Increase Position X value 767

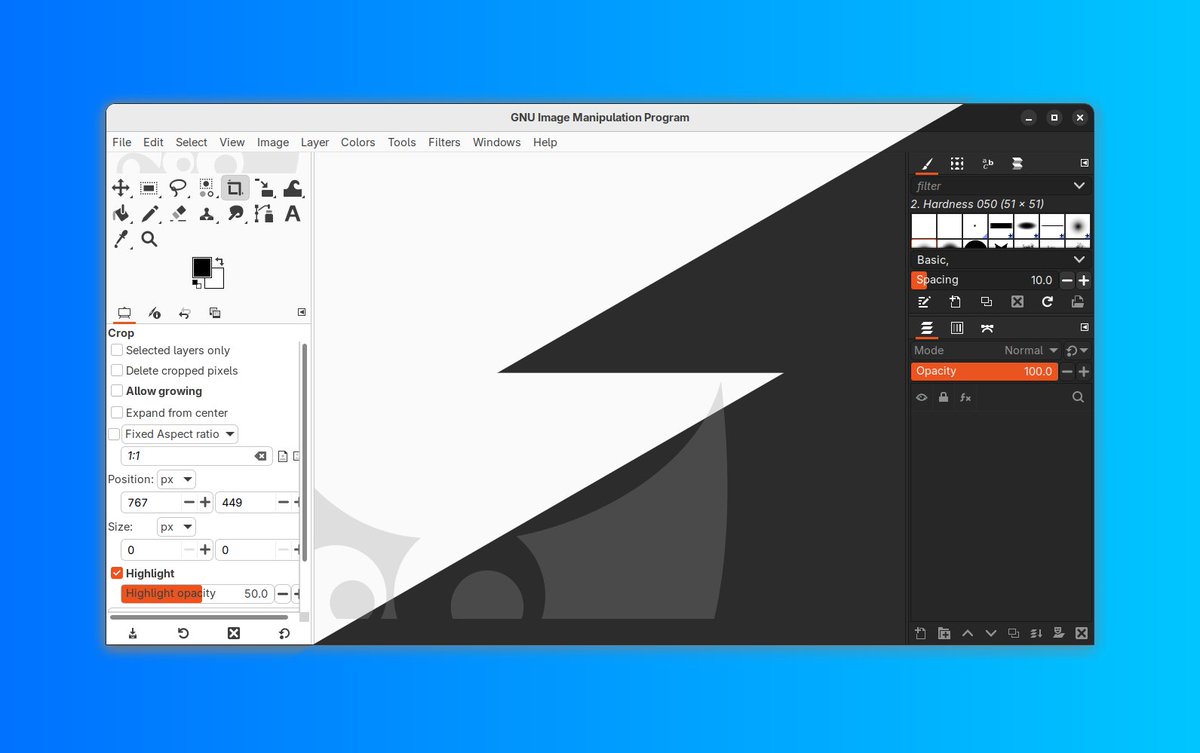pyautogui.click(x=205, y=502)
